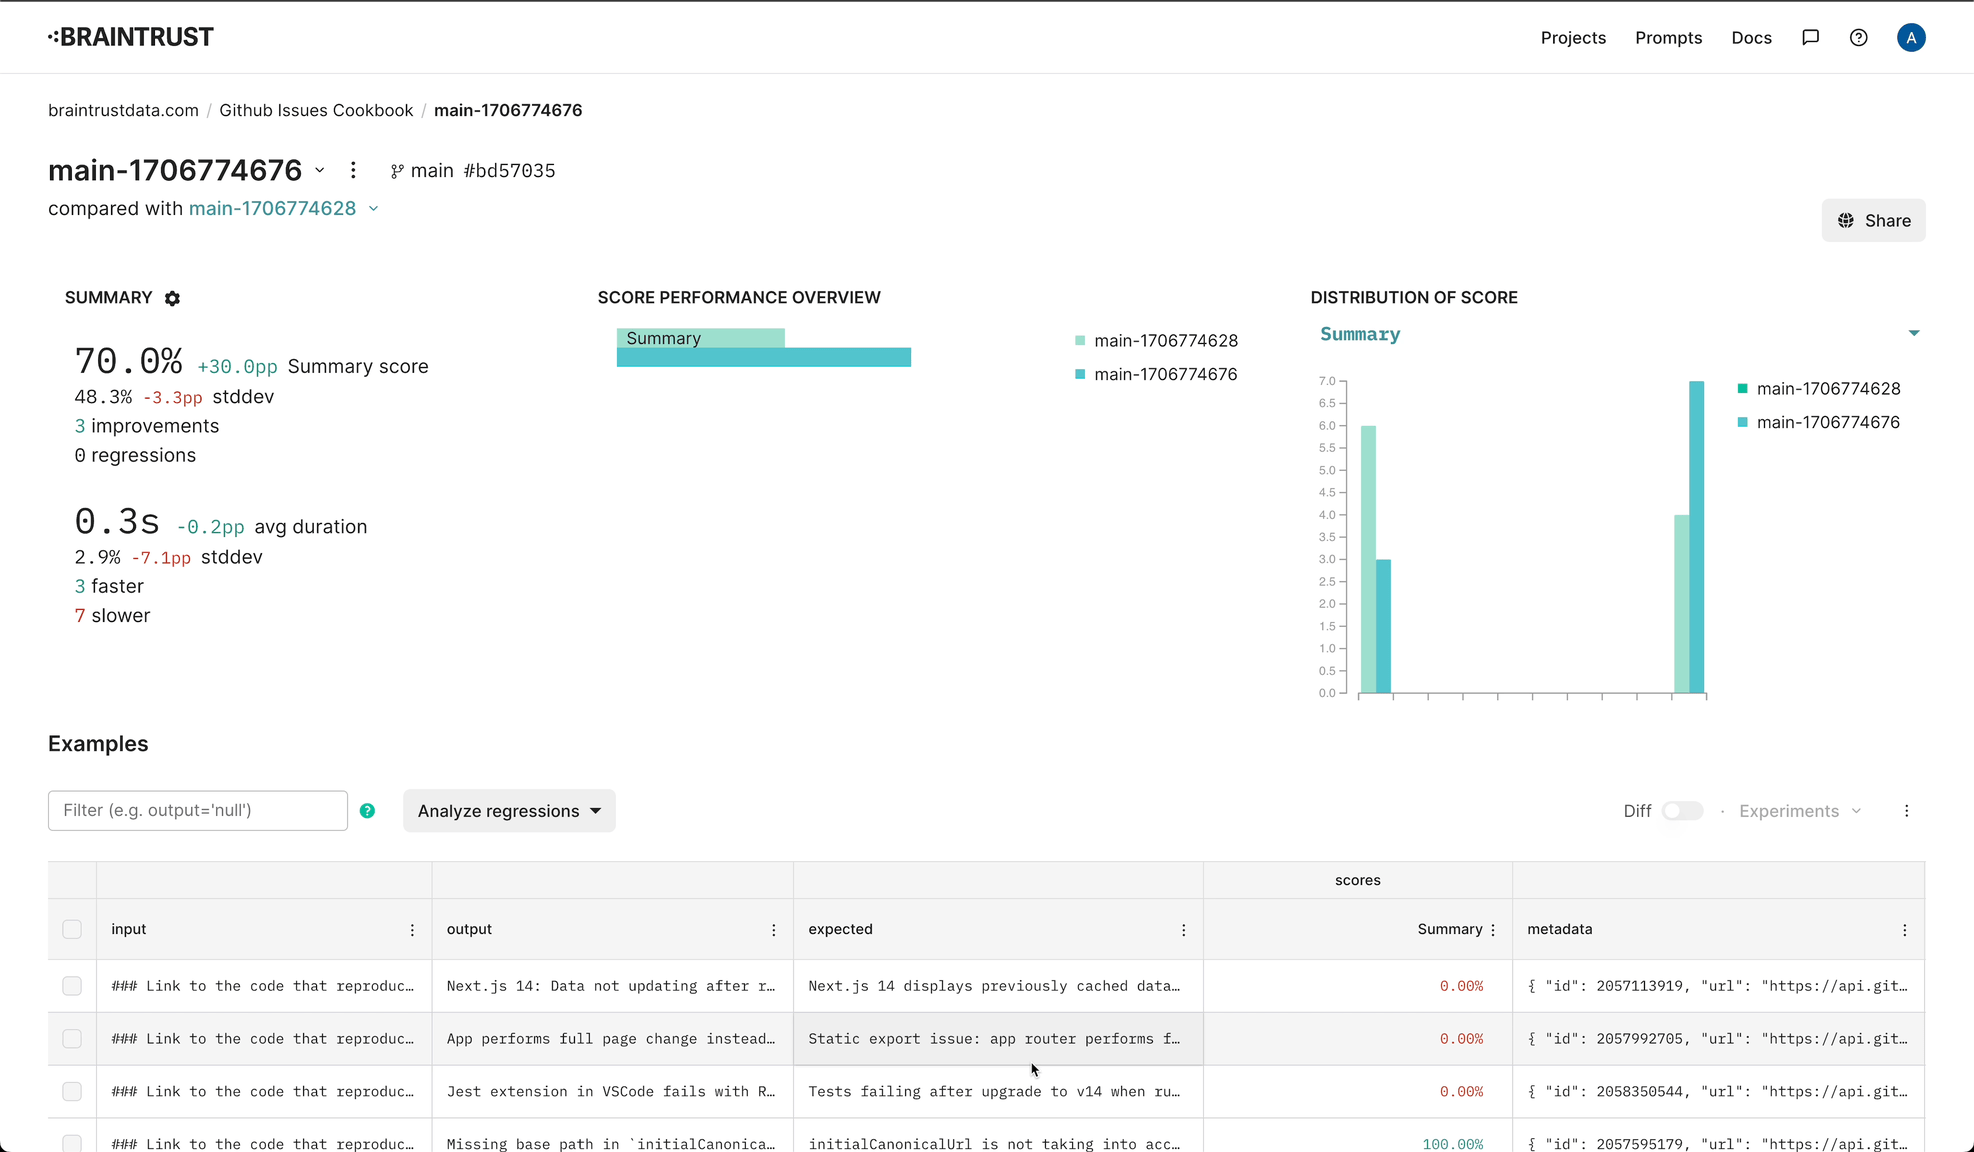Select the first example row checkbox
Image resolution: width=1974 pixels, height=1152 pixels.
pos(72,986)
